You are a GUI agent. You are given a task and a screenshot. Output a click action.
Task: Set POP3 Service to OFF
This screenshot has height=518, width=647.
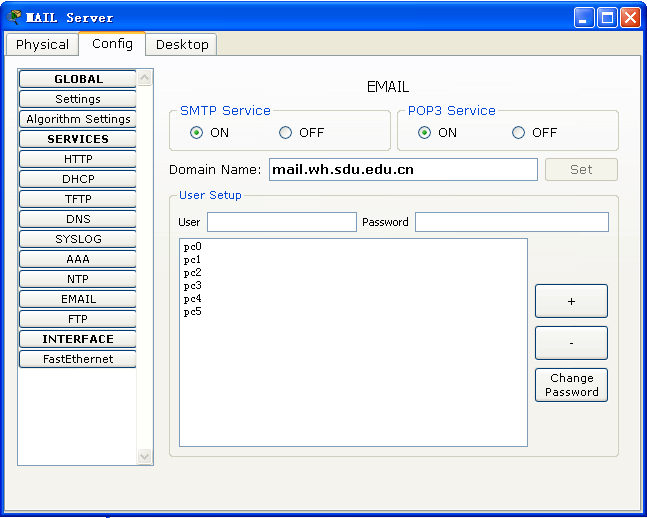tap(518, 132)
